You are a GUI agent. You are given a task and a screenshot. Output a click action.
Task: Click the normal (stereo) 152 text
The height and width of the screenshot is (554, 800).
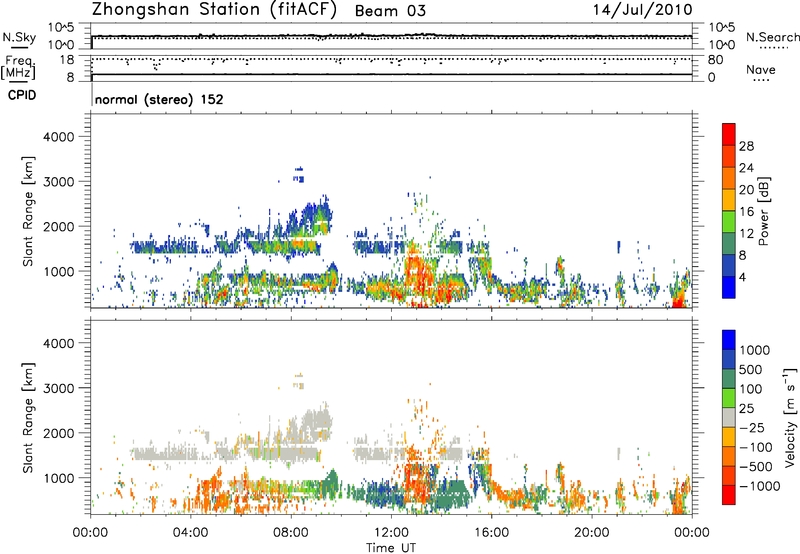click(159, 99)
